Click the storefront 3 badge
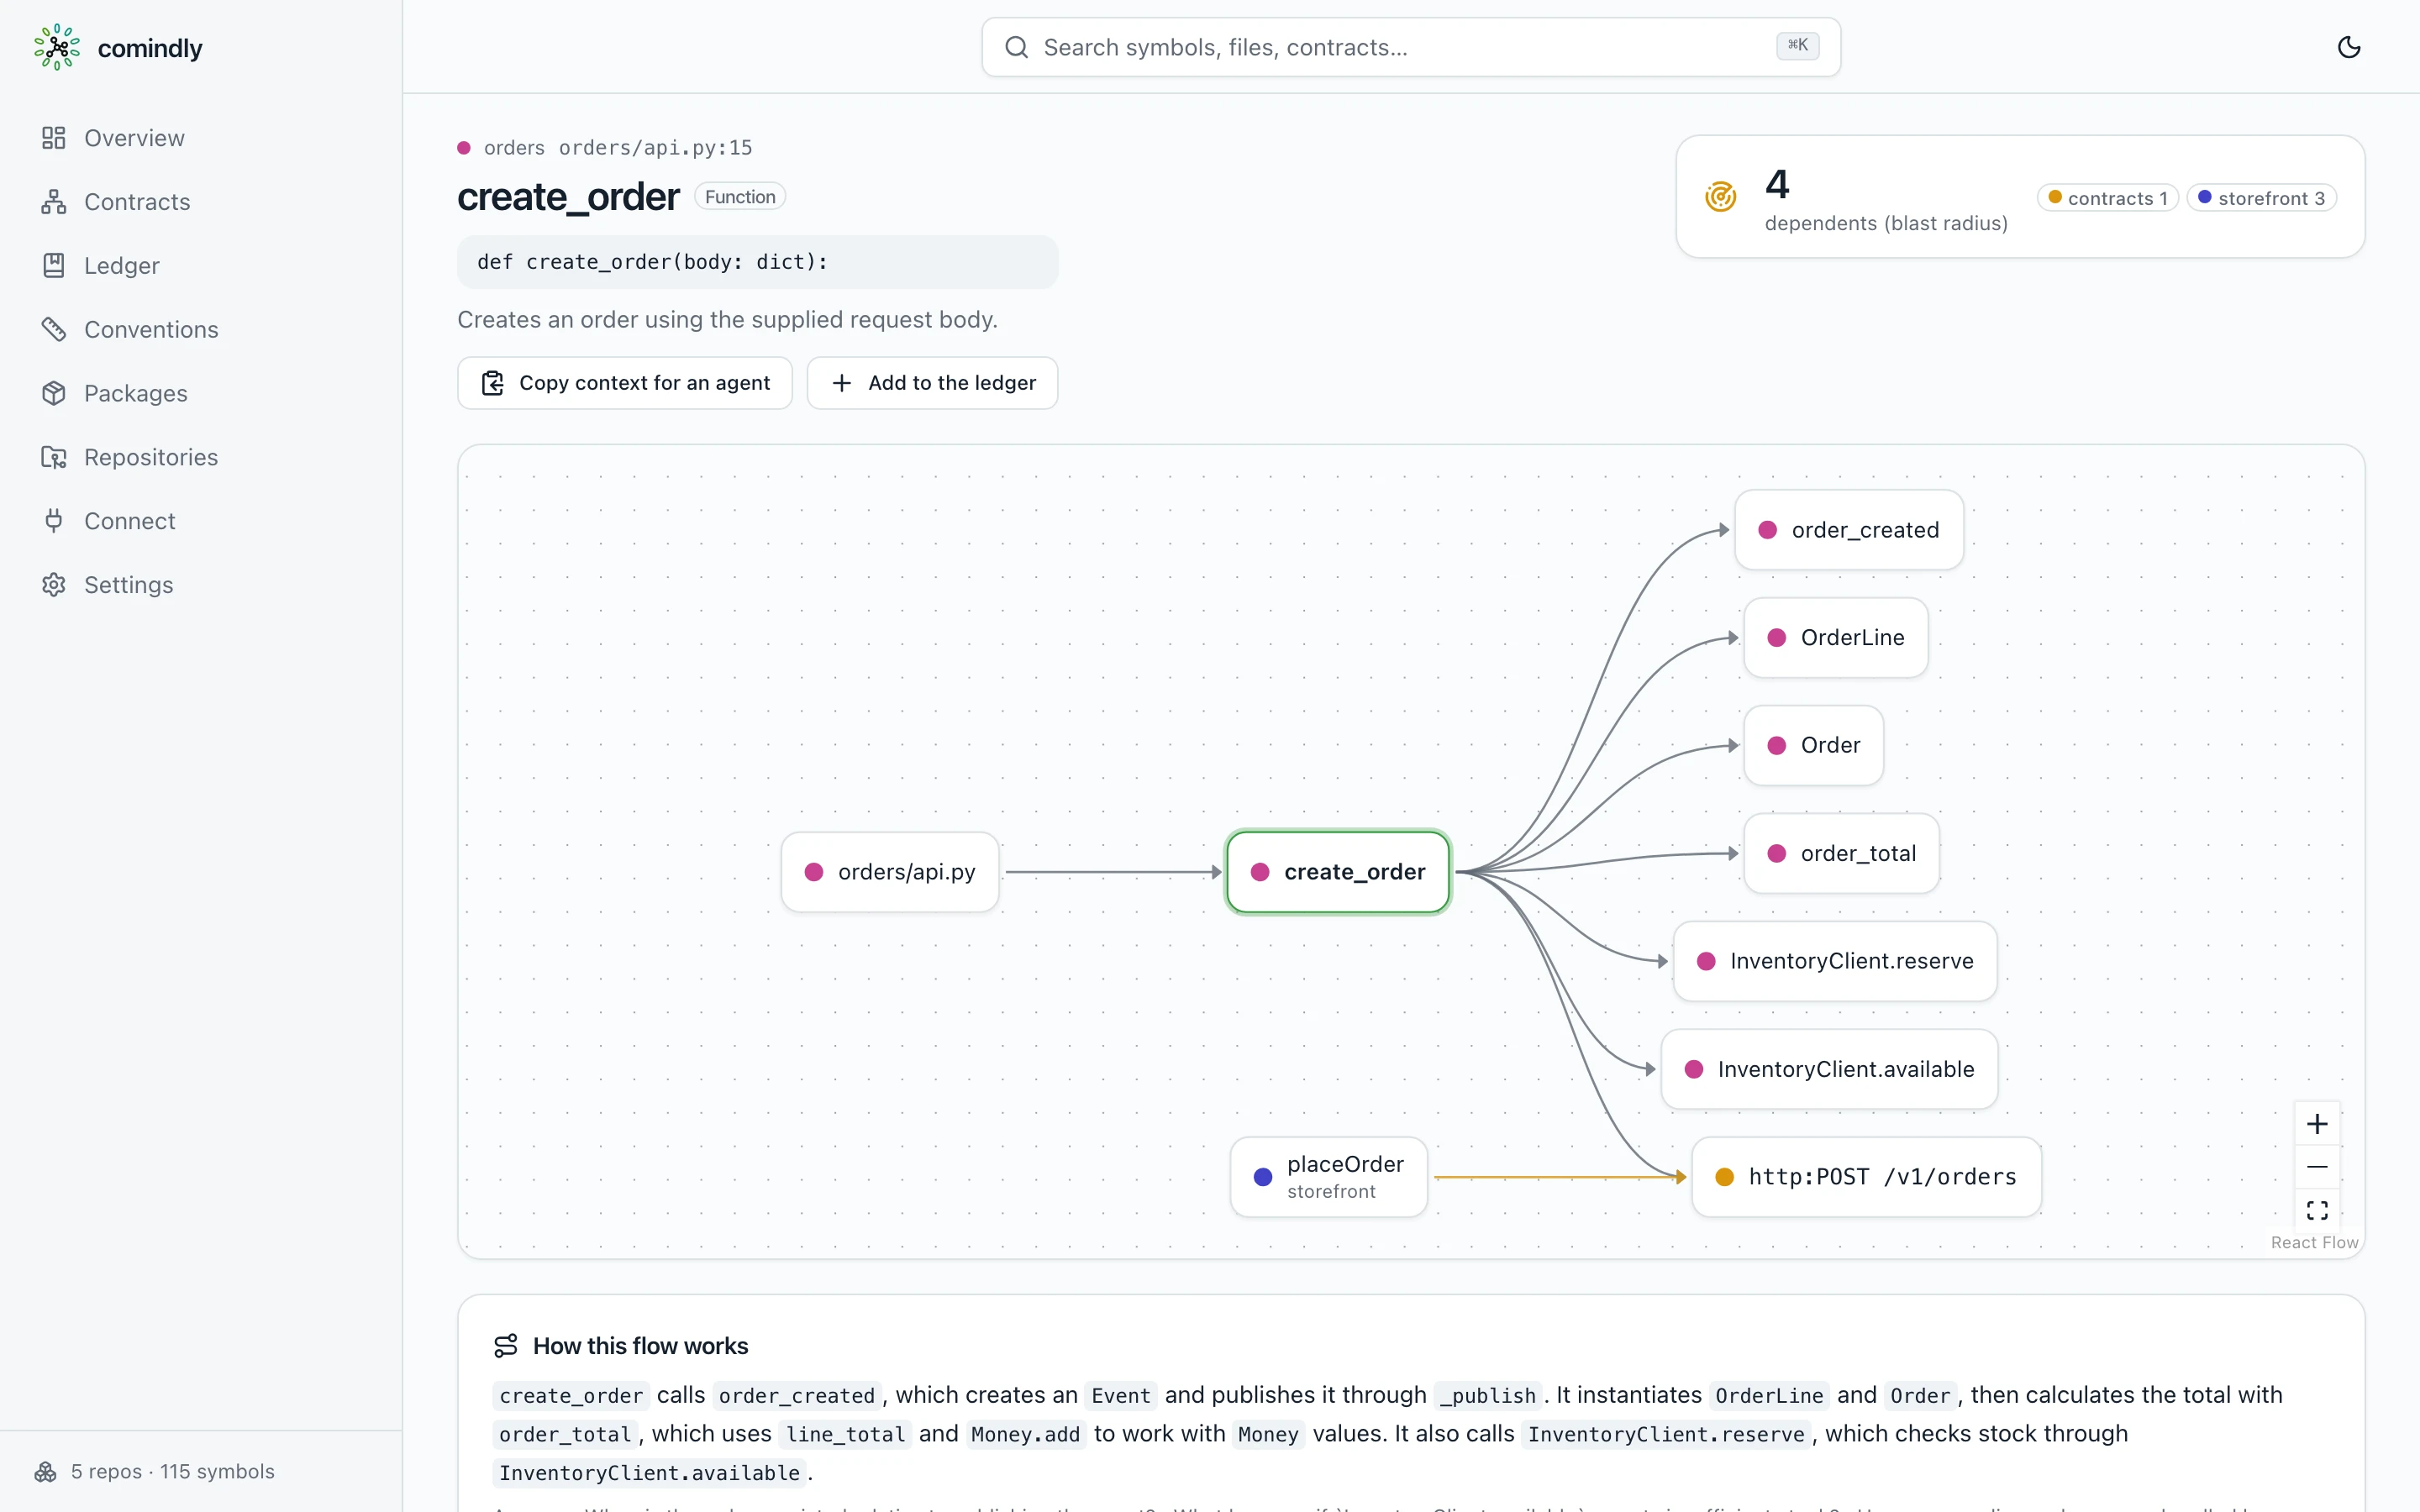 (x=2262, y=198)
